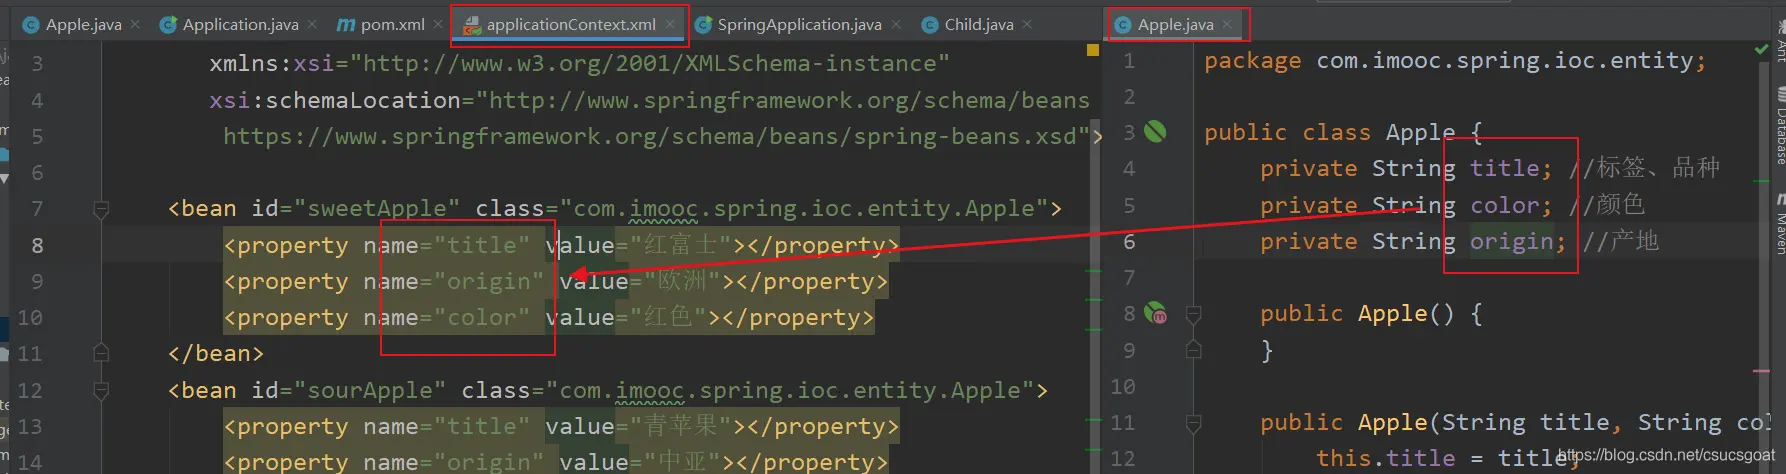Close the right pane Apple.java tab
Viewport: 1786px width, 474px height.
[1228, 24]
